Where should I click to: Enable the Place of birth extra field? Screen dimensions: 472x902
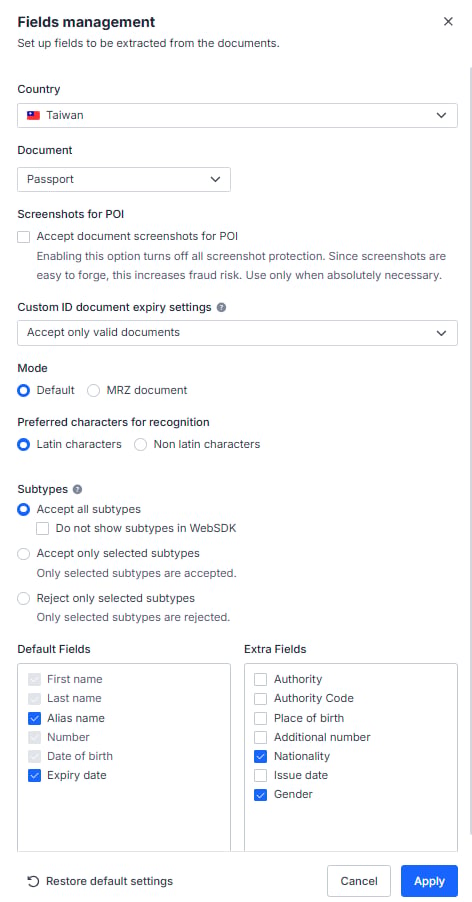click(x=260, y=718)
